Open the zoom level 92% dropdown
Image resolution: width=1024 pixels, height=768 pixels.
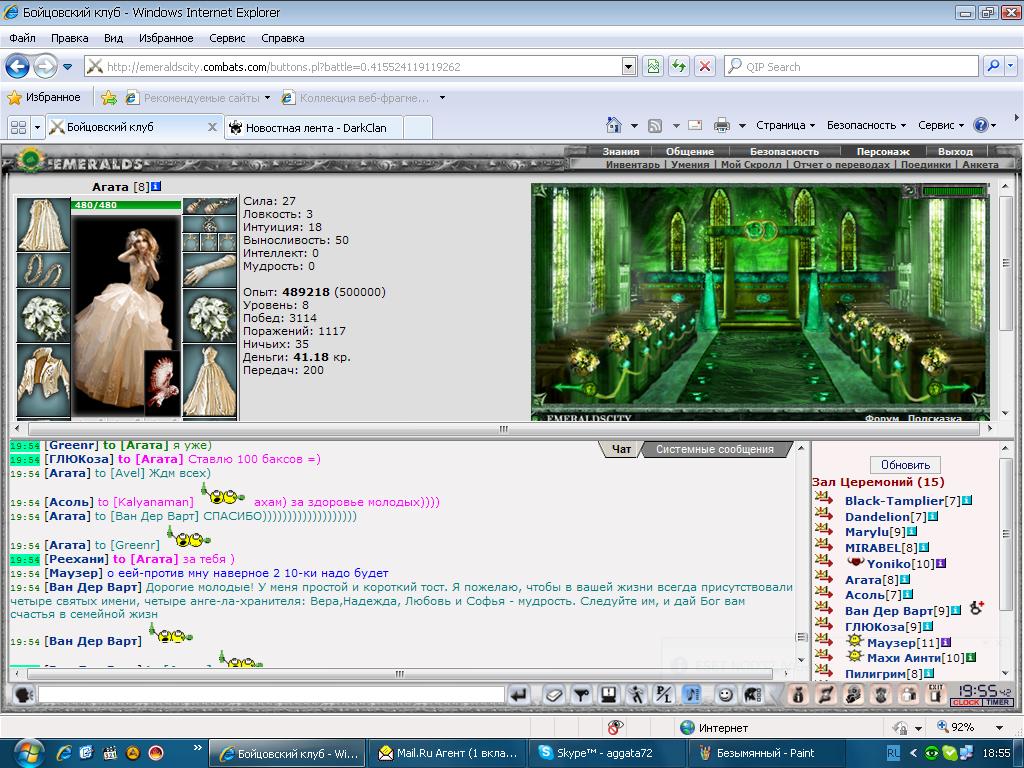click(x=999, y=728)
